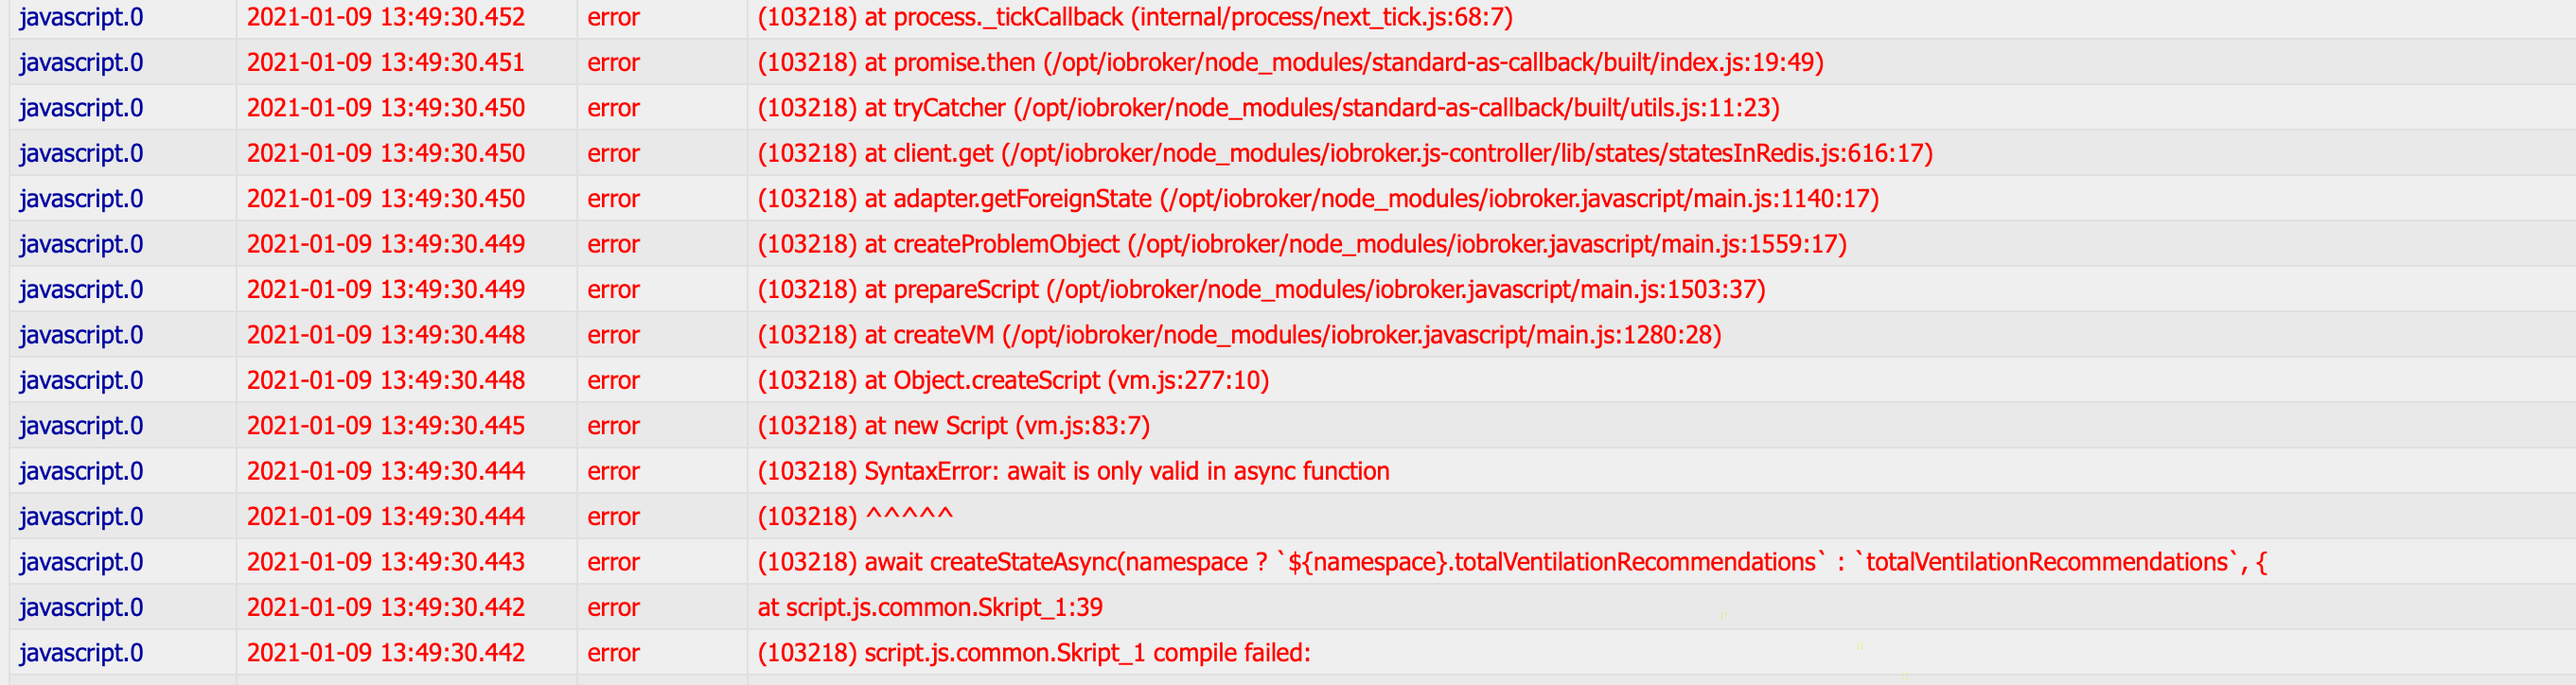The image size is (2576, 685).
Task: Select the timestamp ending in 30.451
Action: pos(385,63)
